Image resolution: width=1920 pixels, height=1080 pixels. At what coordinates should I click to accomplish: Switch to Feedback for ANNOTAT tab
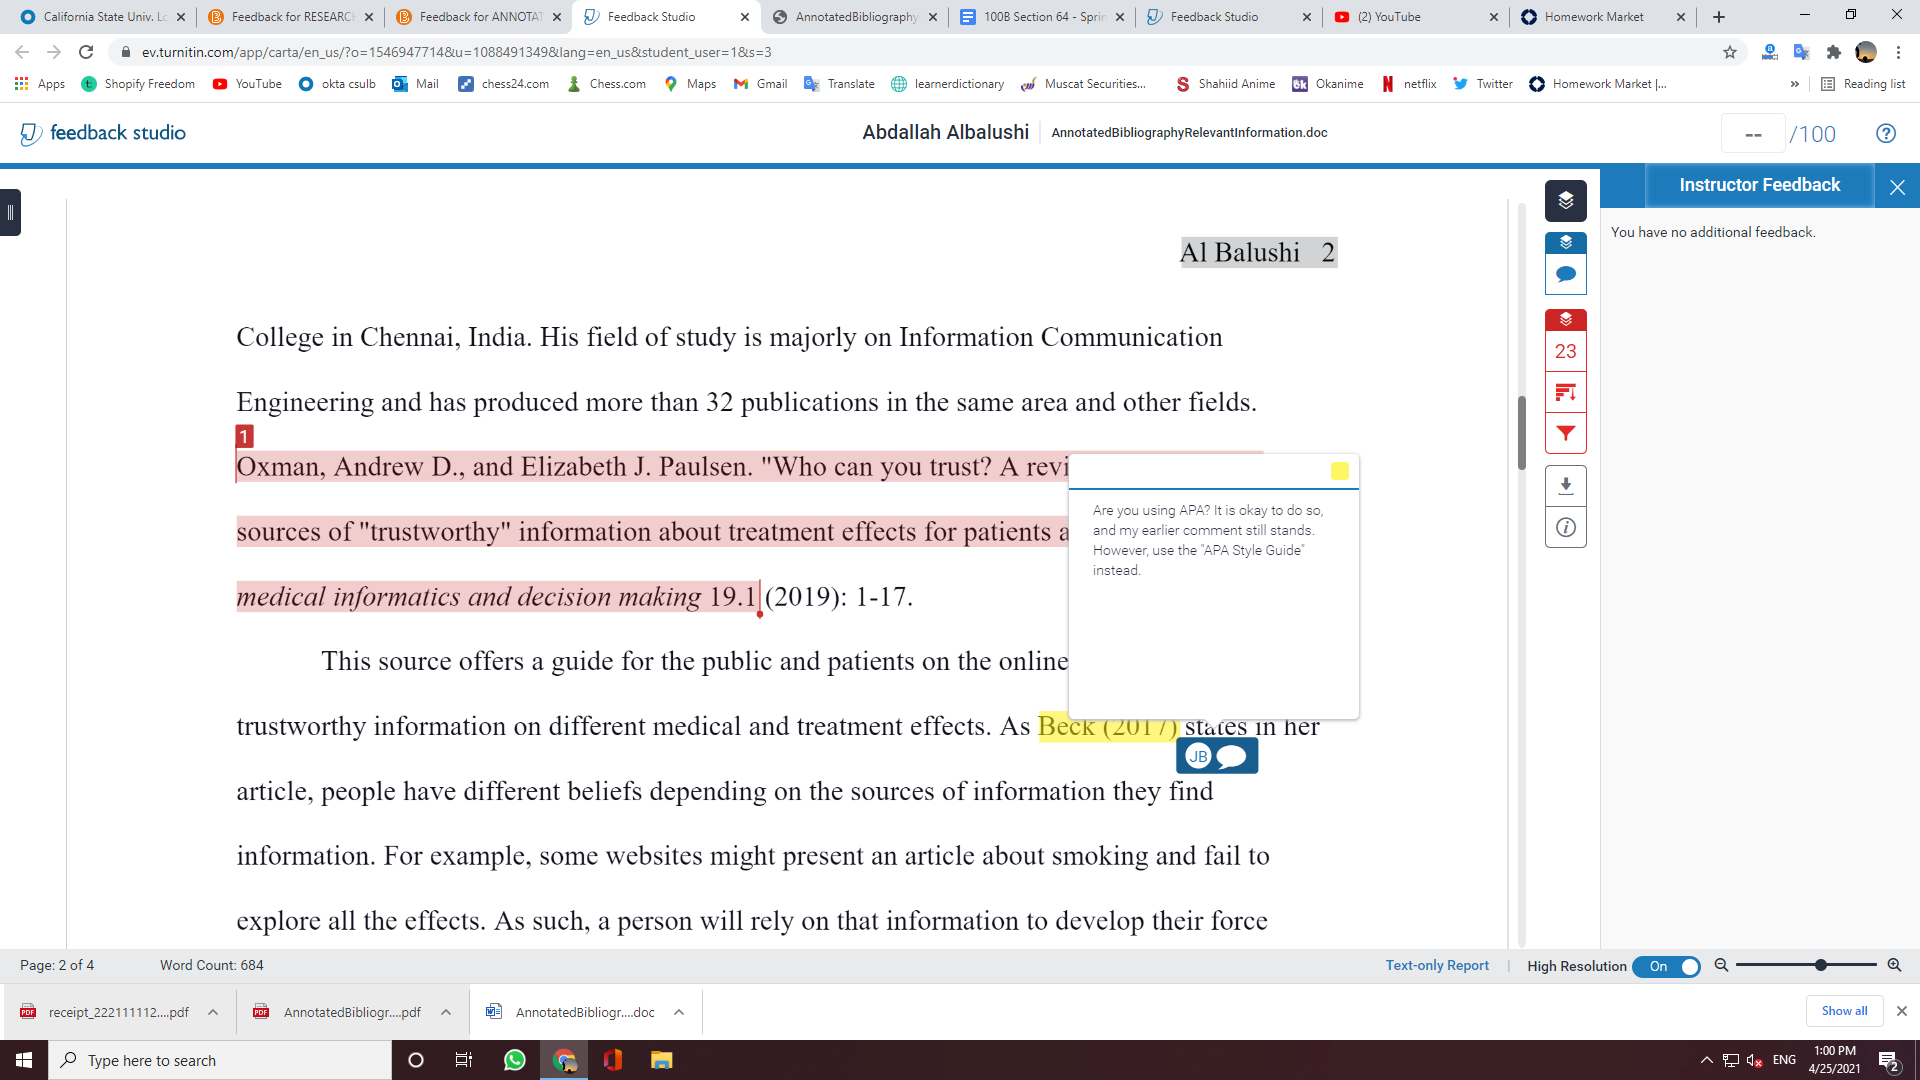click(x=478, y=17)
